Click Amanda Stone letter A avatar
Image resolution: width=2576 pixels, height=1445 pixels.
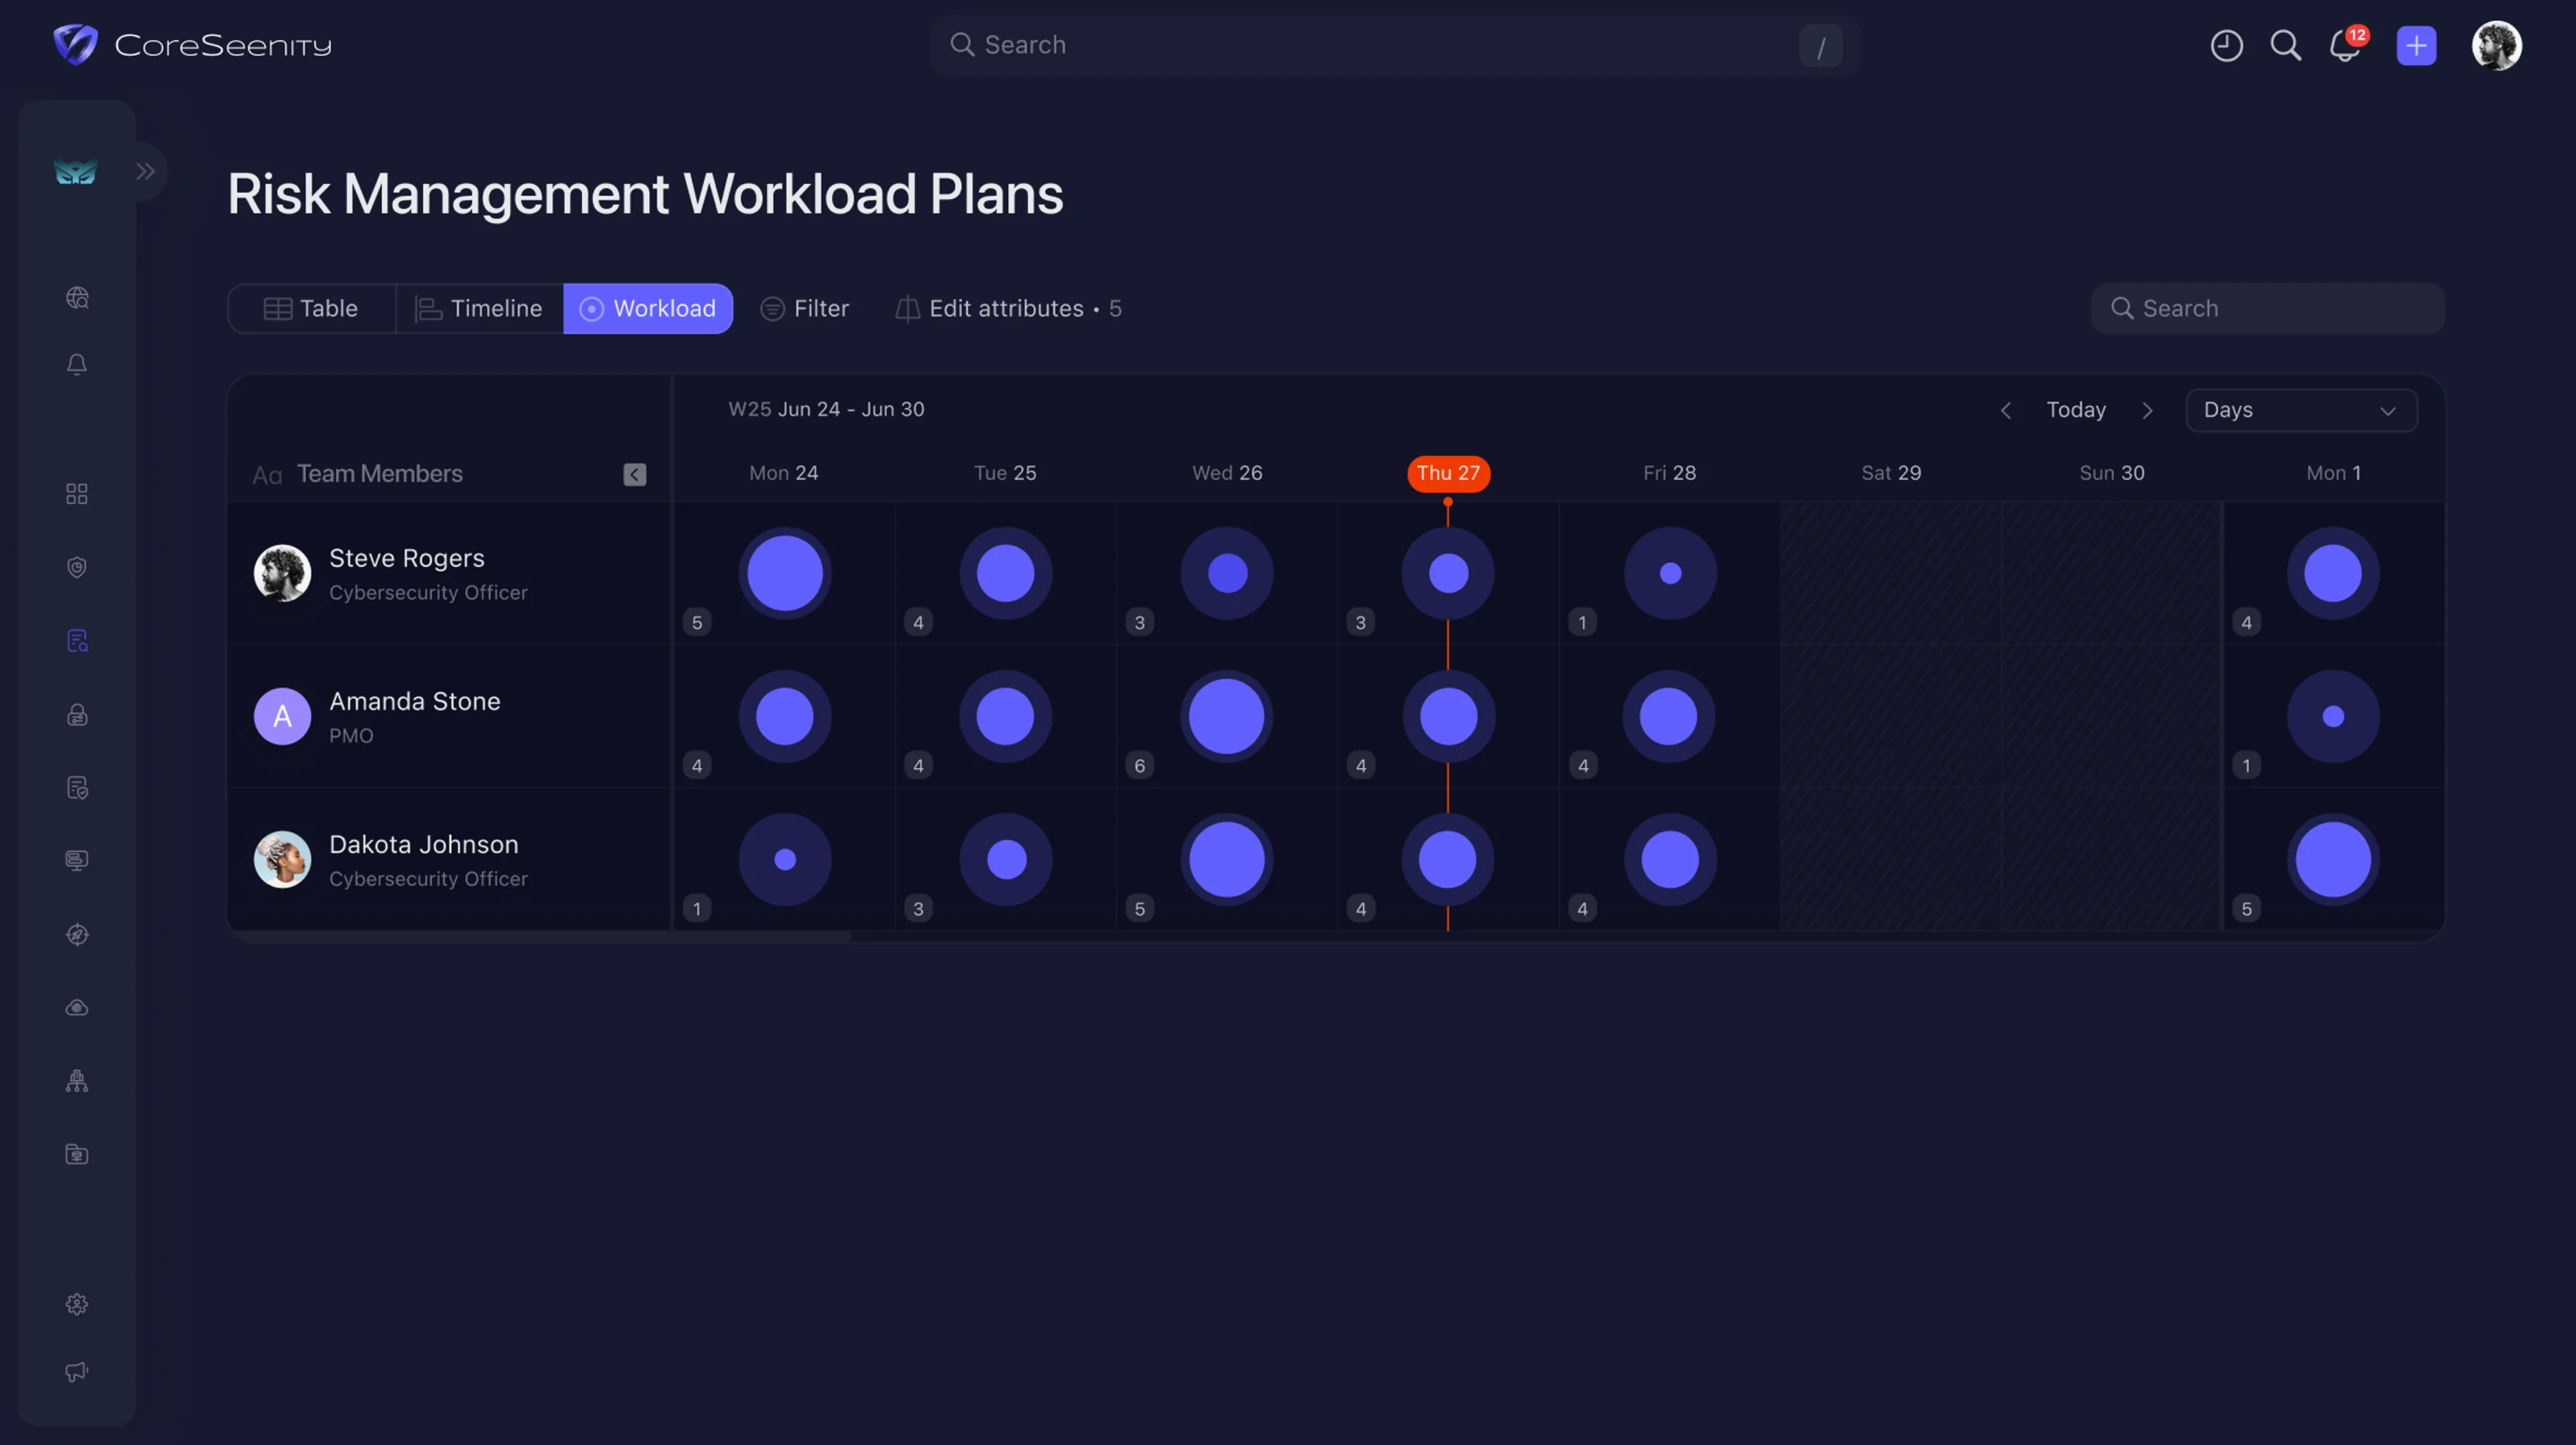[x=282, y=717]
